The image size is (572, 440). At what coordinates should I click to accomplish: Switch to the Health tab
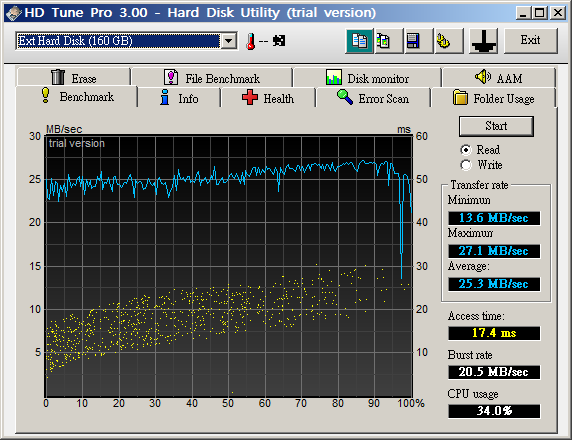(268, 98)
